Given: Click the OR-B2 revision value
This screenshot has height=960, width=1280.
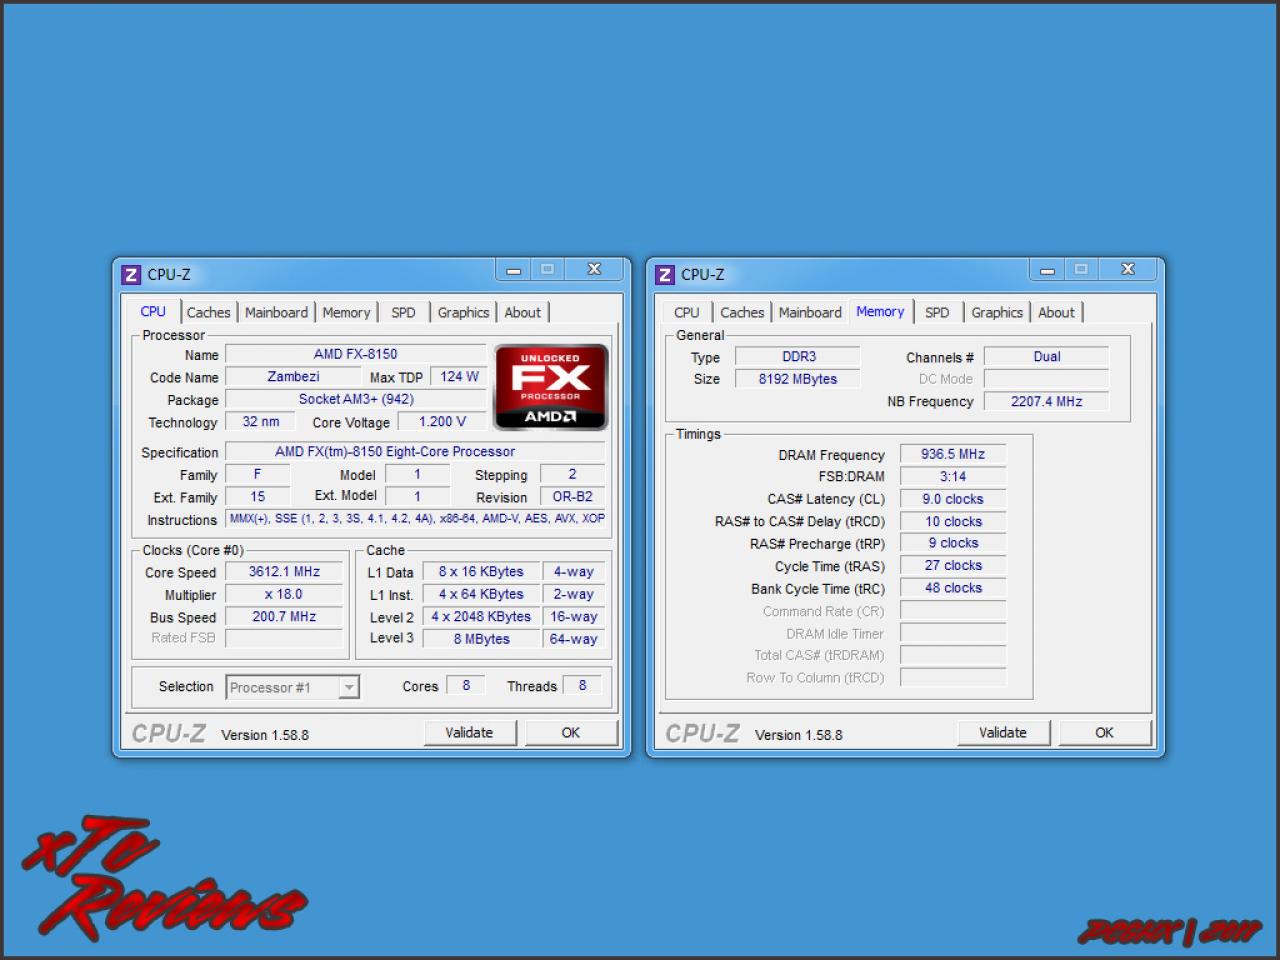Looking at the screenshot, I should coord(572,496).
